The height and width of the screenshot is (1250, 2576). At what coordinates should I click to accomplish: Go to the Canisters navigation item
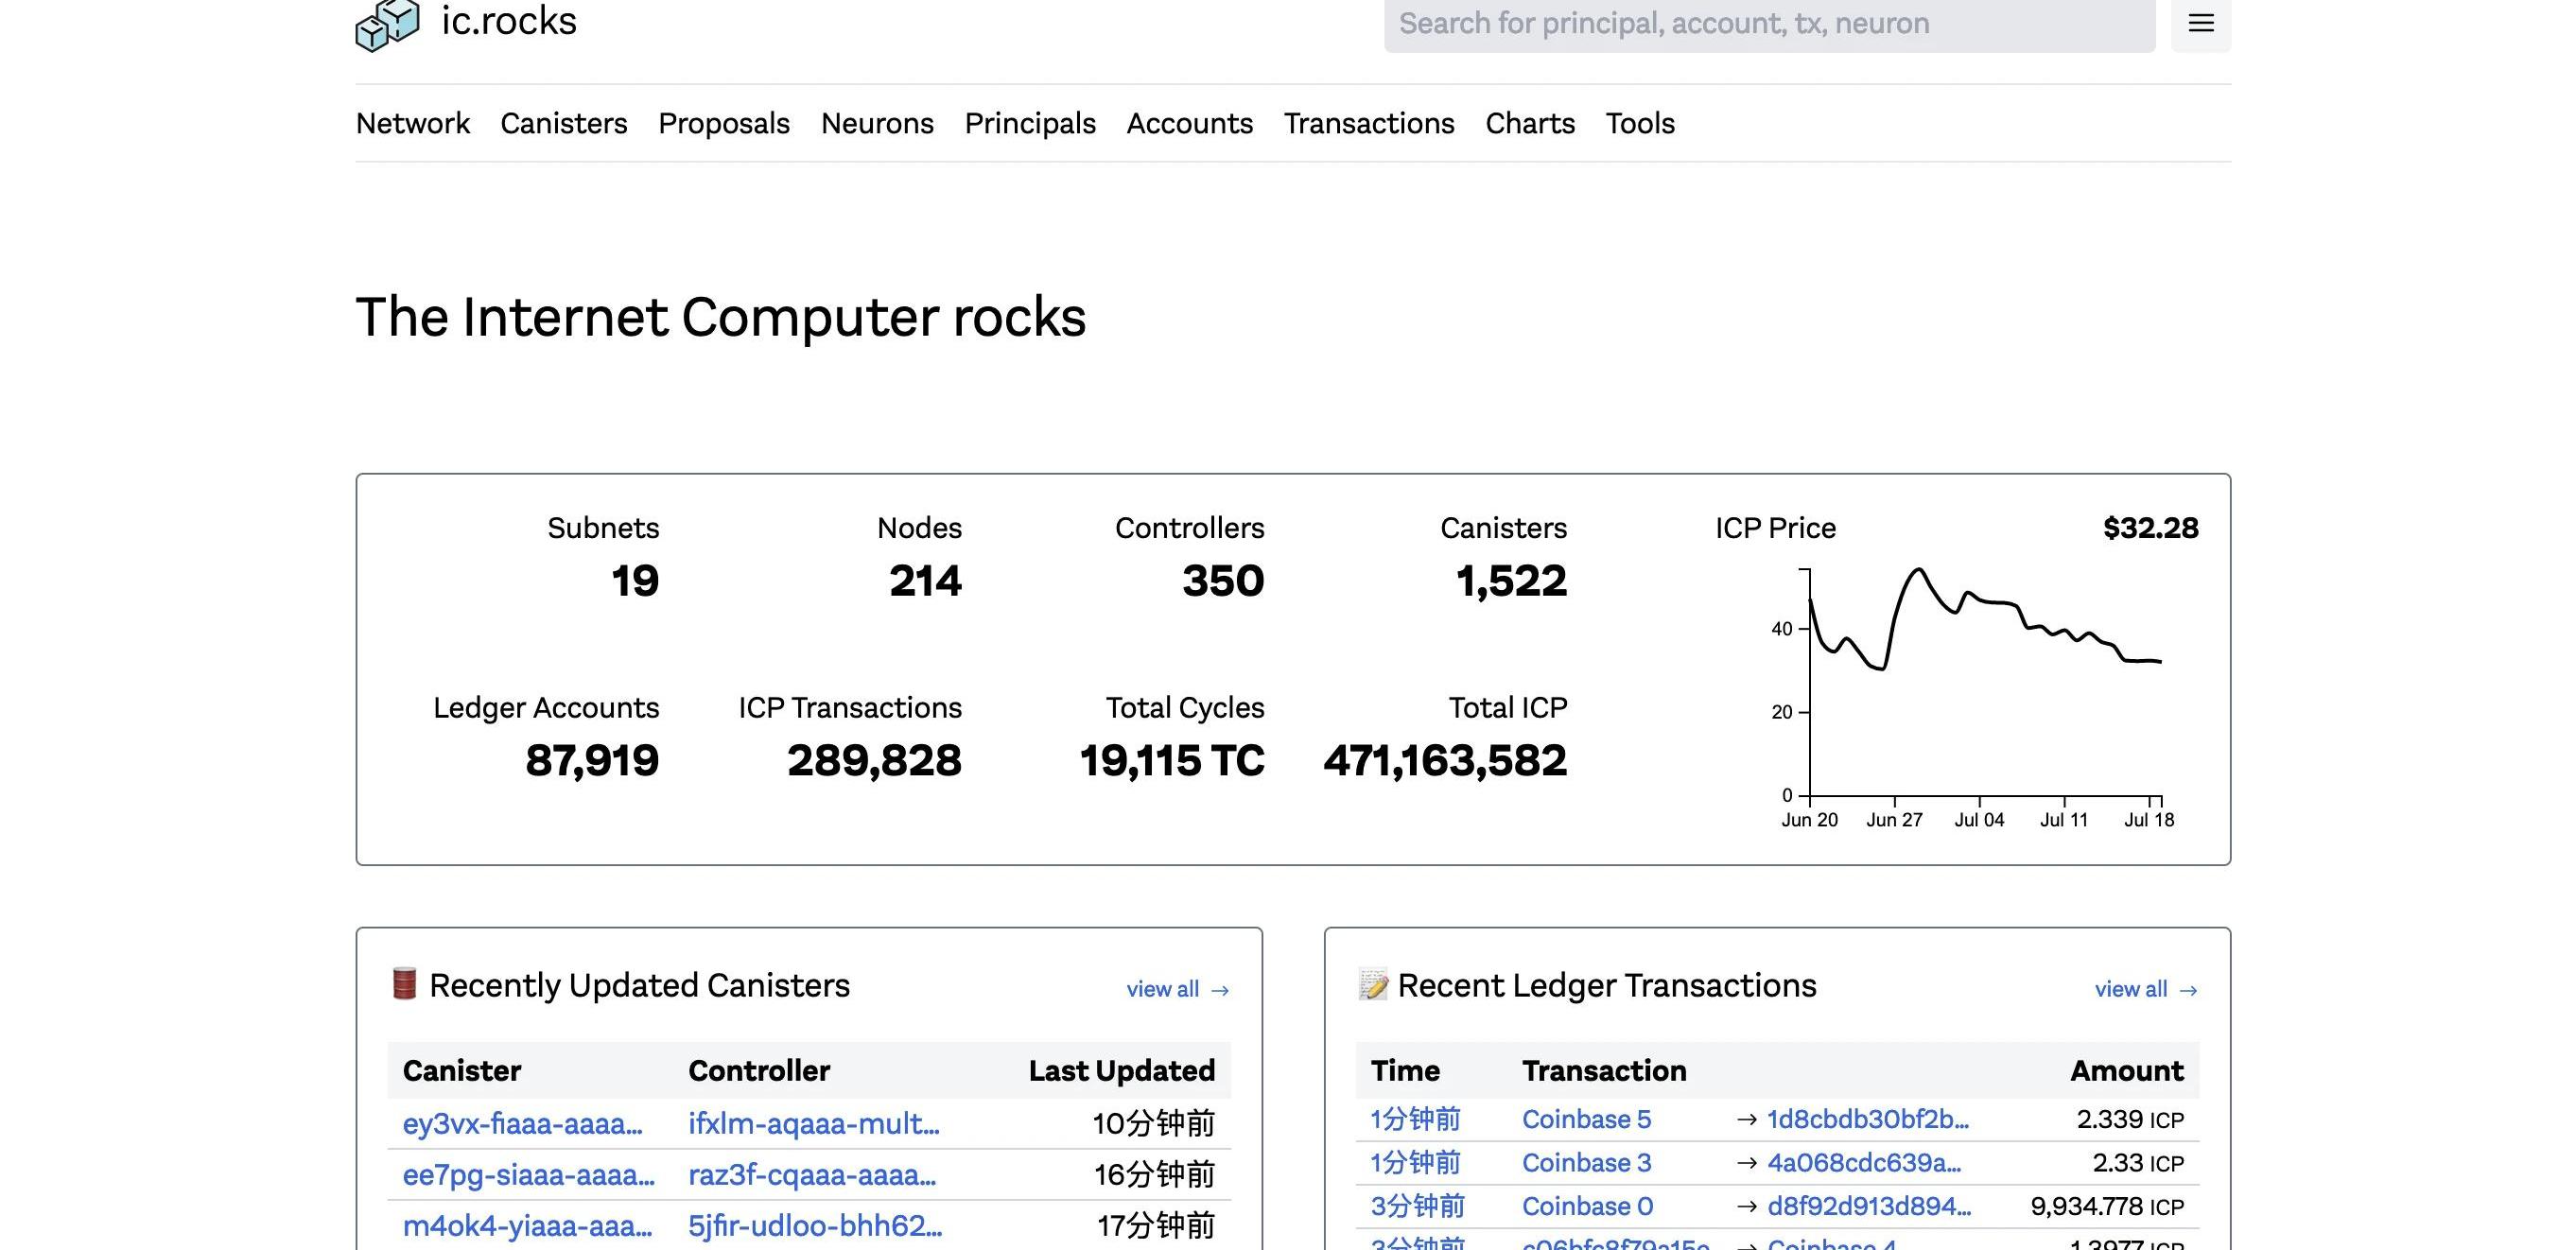tap(563, 123)
